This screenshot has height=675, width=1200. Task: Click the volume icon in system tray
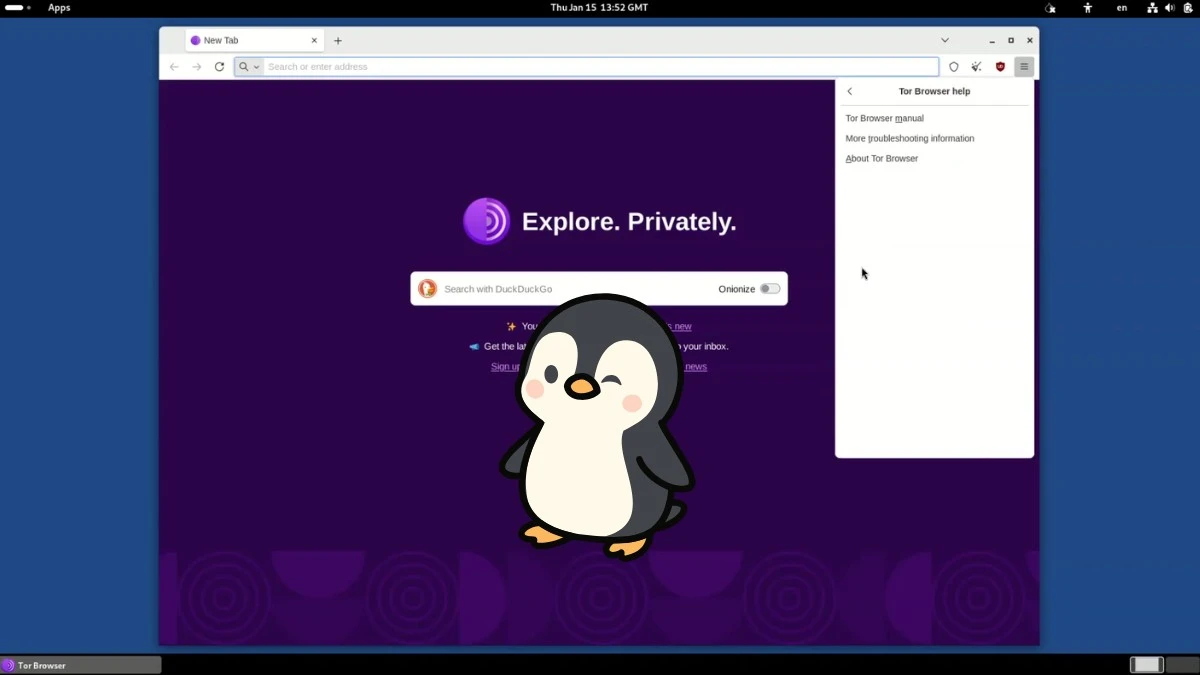pos(1170,8)
